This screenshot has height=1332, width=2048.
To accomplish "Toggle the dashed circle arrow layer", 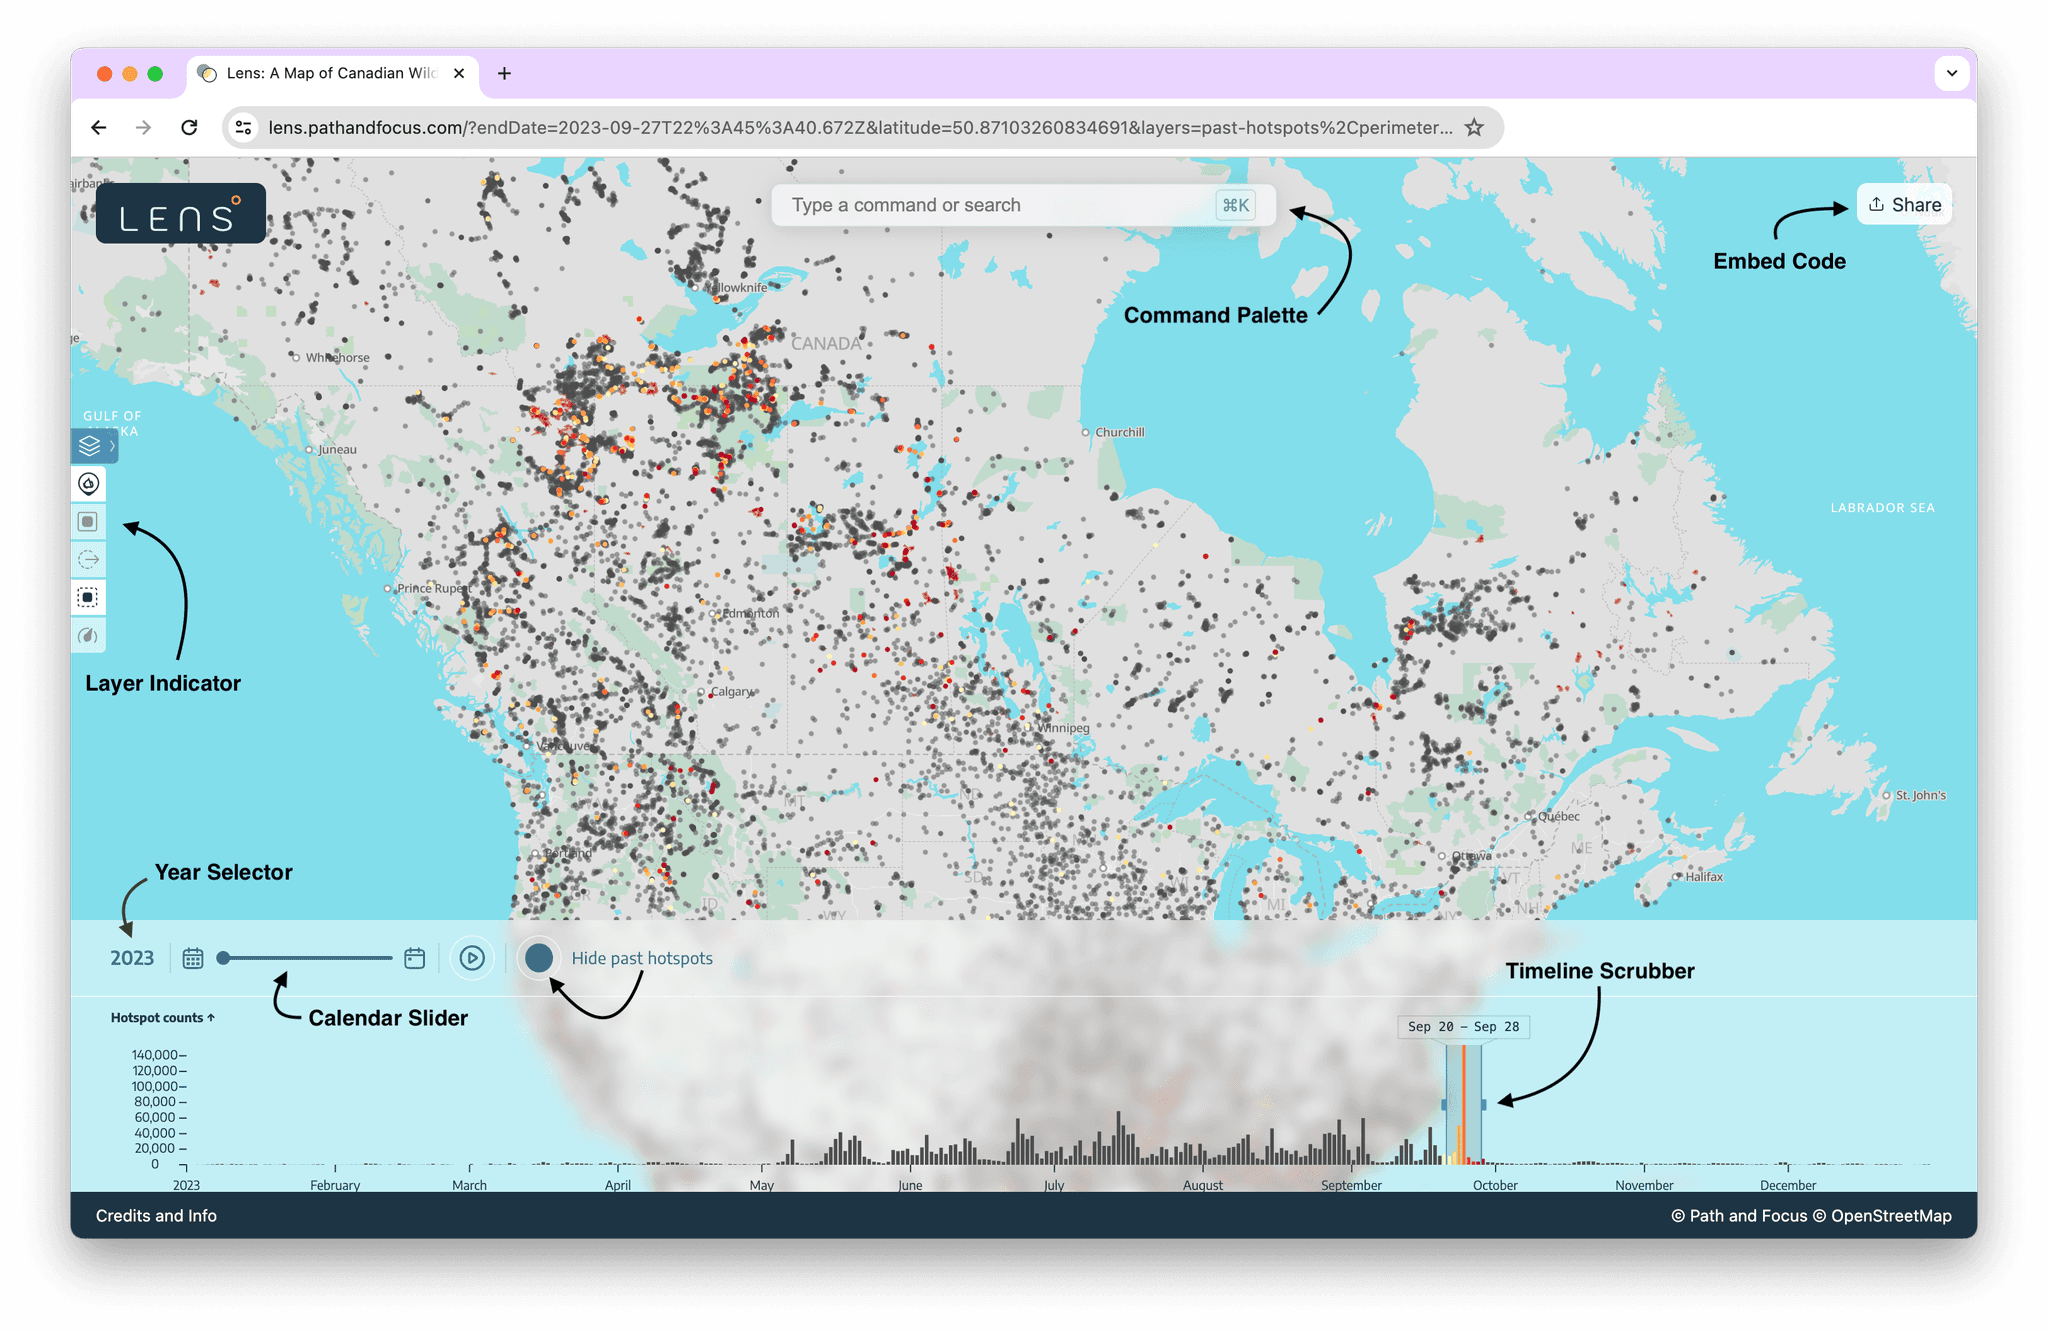I will 89,560.
